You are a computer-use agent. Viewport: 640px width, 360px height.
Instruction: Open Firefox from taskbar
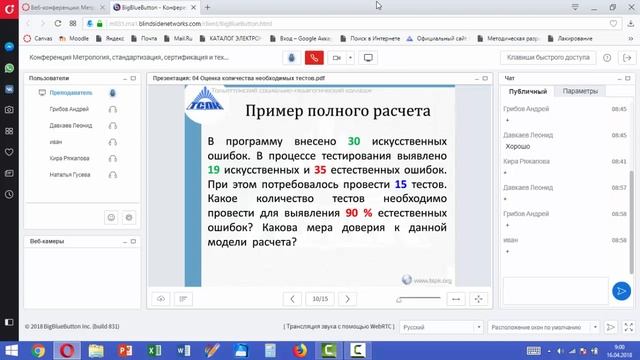point(300,351)
